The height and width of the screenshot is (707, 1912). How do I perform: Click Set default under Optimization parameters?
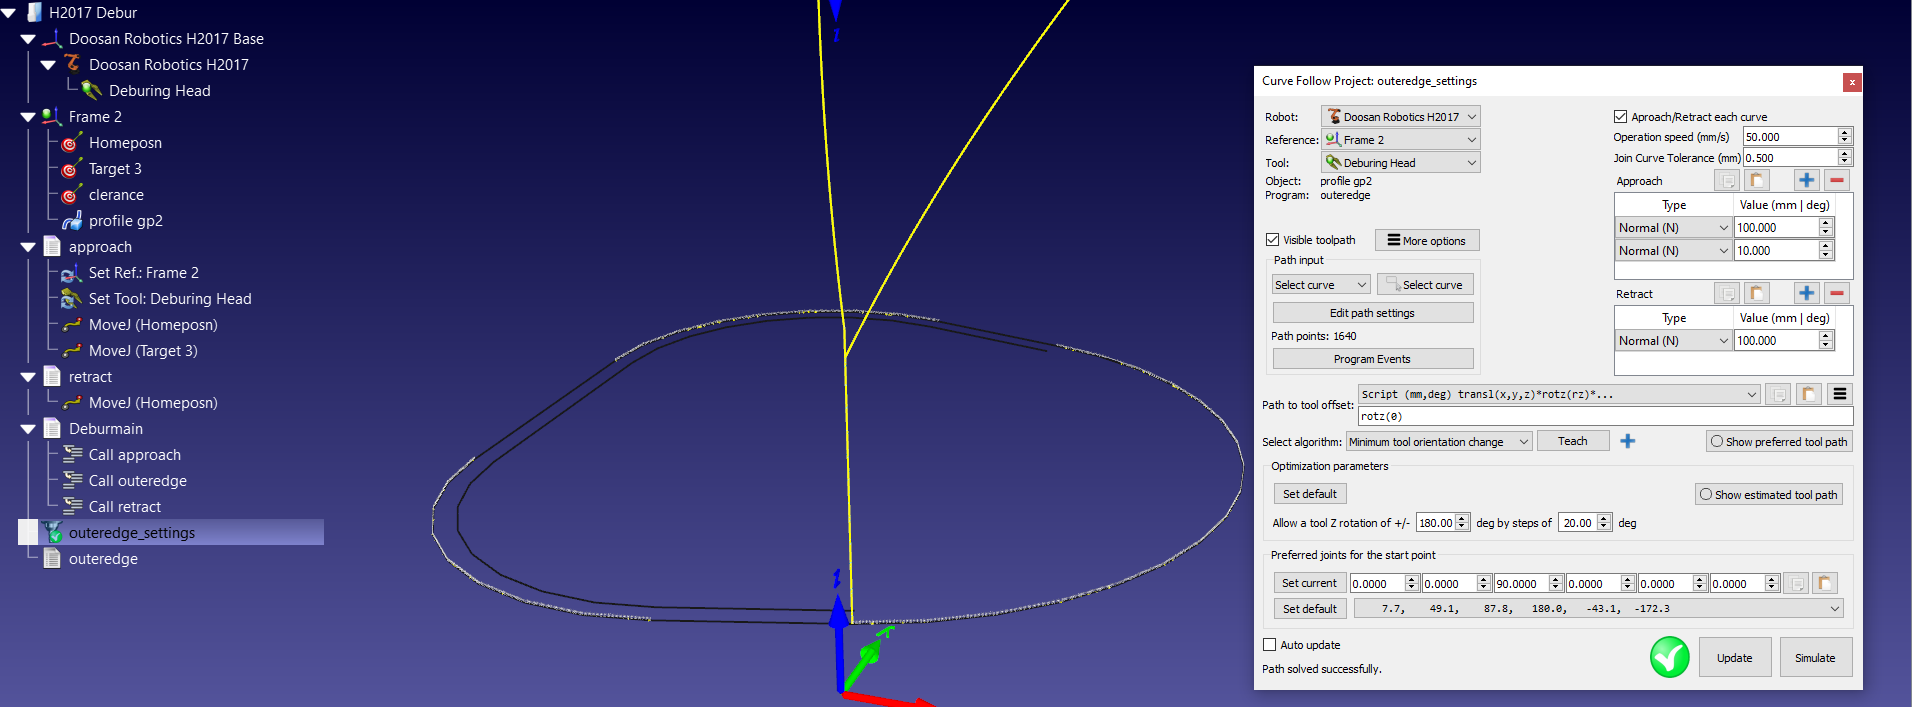[1309, 494]
